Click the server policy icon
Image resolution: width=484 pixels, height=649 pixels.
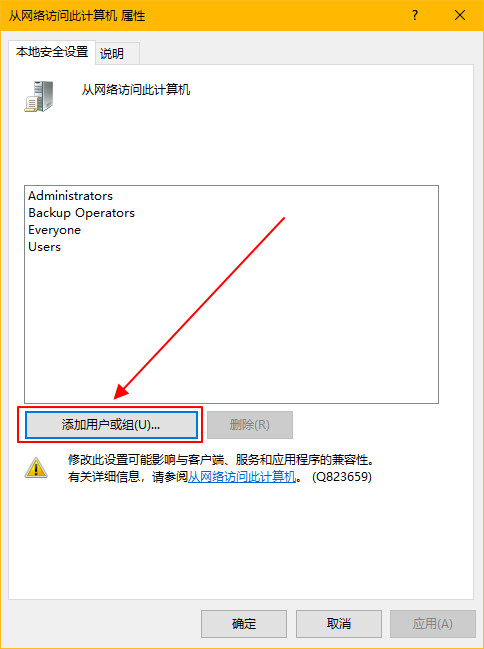tap(39, 96)
